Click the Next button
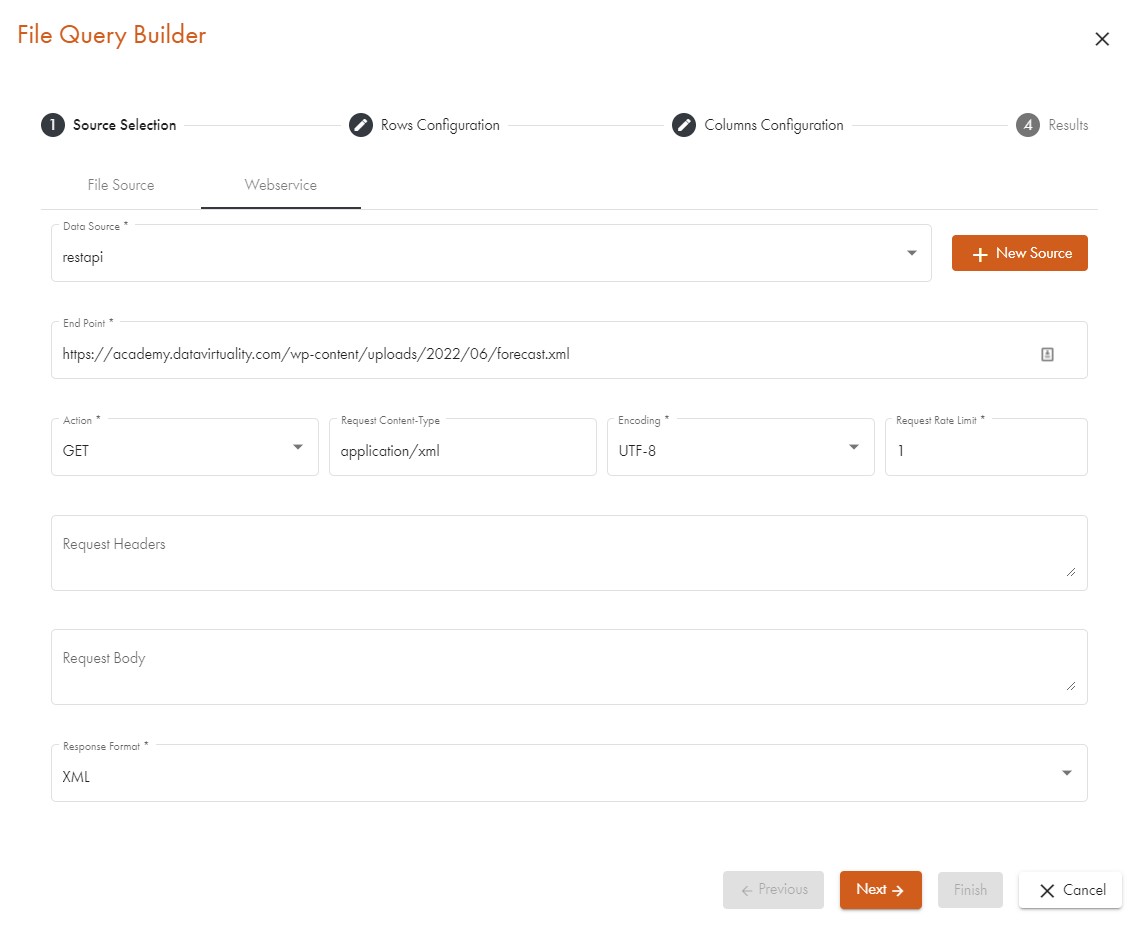The width and height of the screenshot is (1140, 929). pyautogui.click(x=880, y=890)
